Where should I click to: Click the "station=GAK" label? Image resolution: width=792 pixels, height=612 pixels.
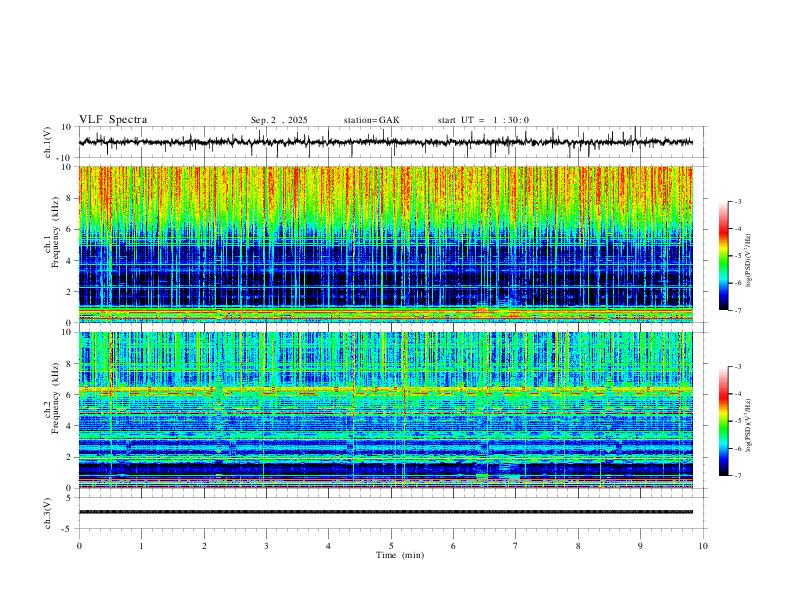pos(371,120)
